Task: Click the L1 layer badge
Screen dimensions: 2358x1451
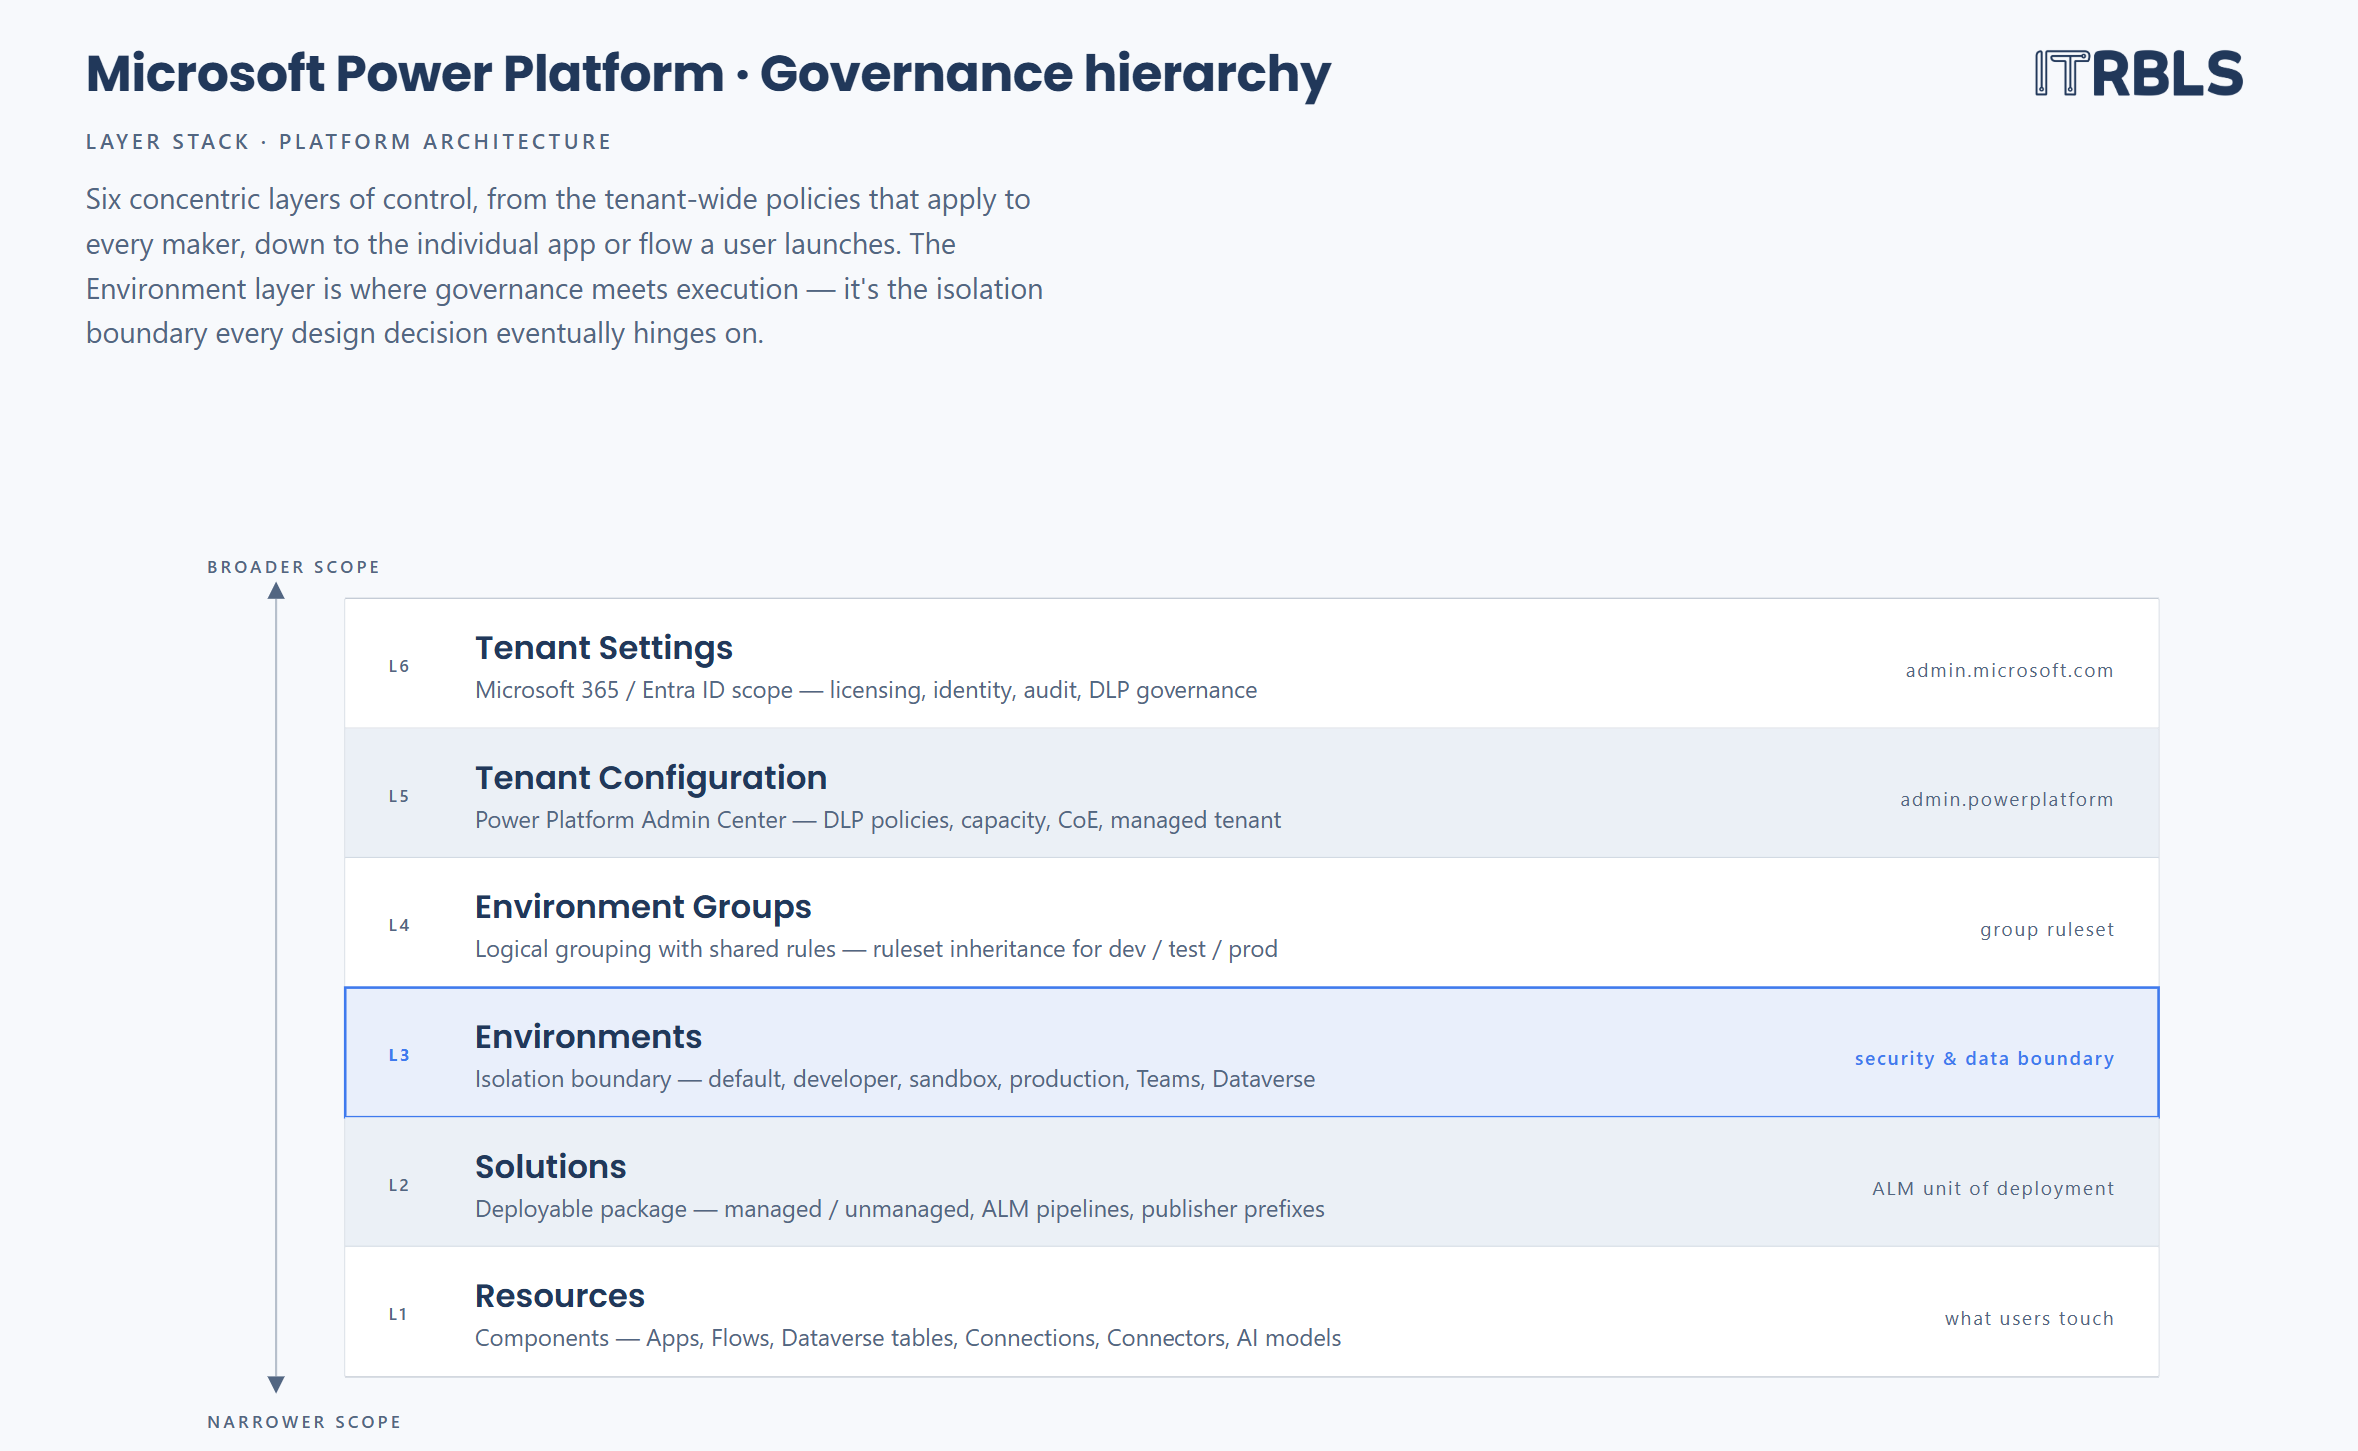Action: (398, 1314)
